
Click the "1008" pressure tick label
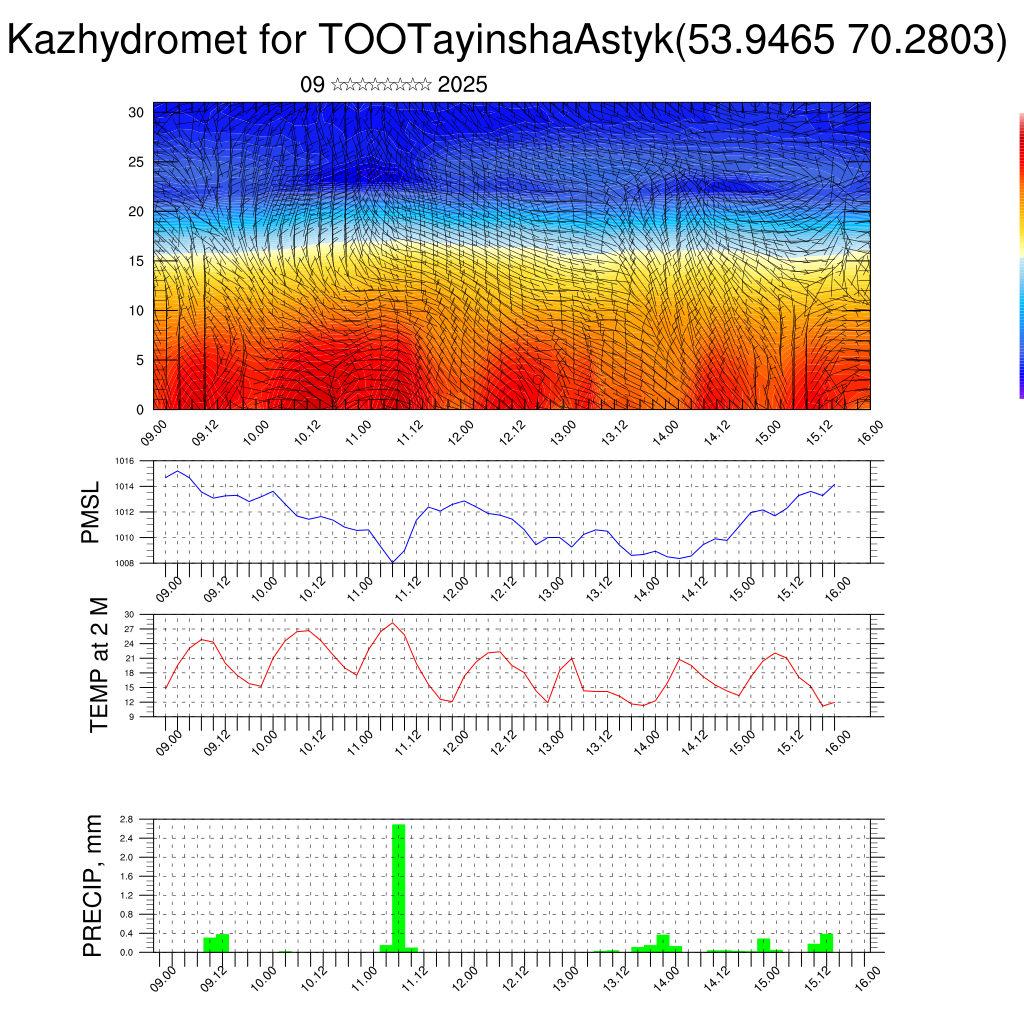125,563
